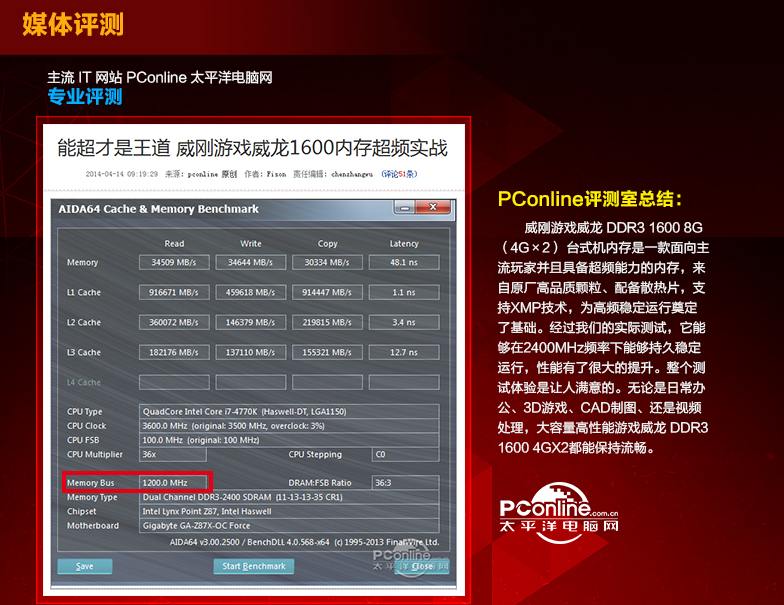Minimize the AIDA64 benchmark window
Image resolution: width=784 pixels, height=605 pixels.
(402, 209)
